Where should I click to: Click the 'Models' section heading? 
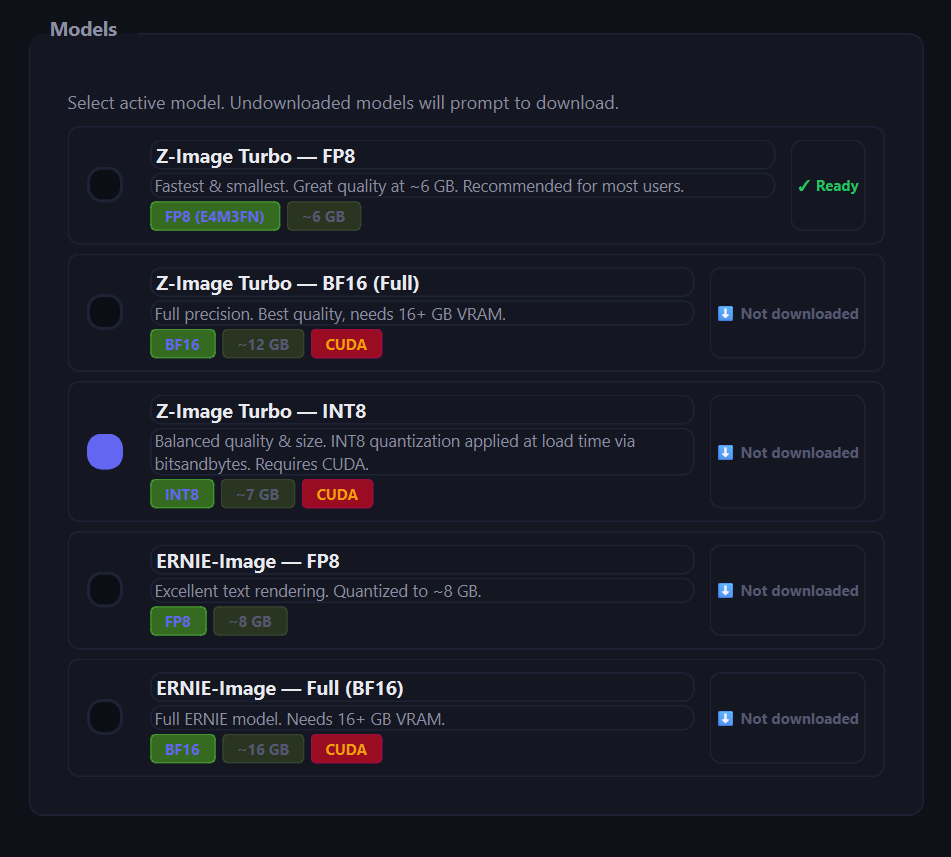tap(84, 29)
